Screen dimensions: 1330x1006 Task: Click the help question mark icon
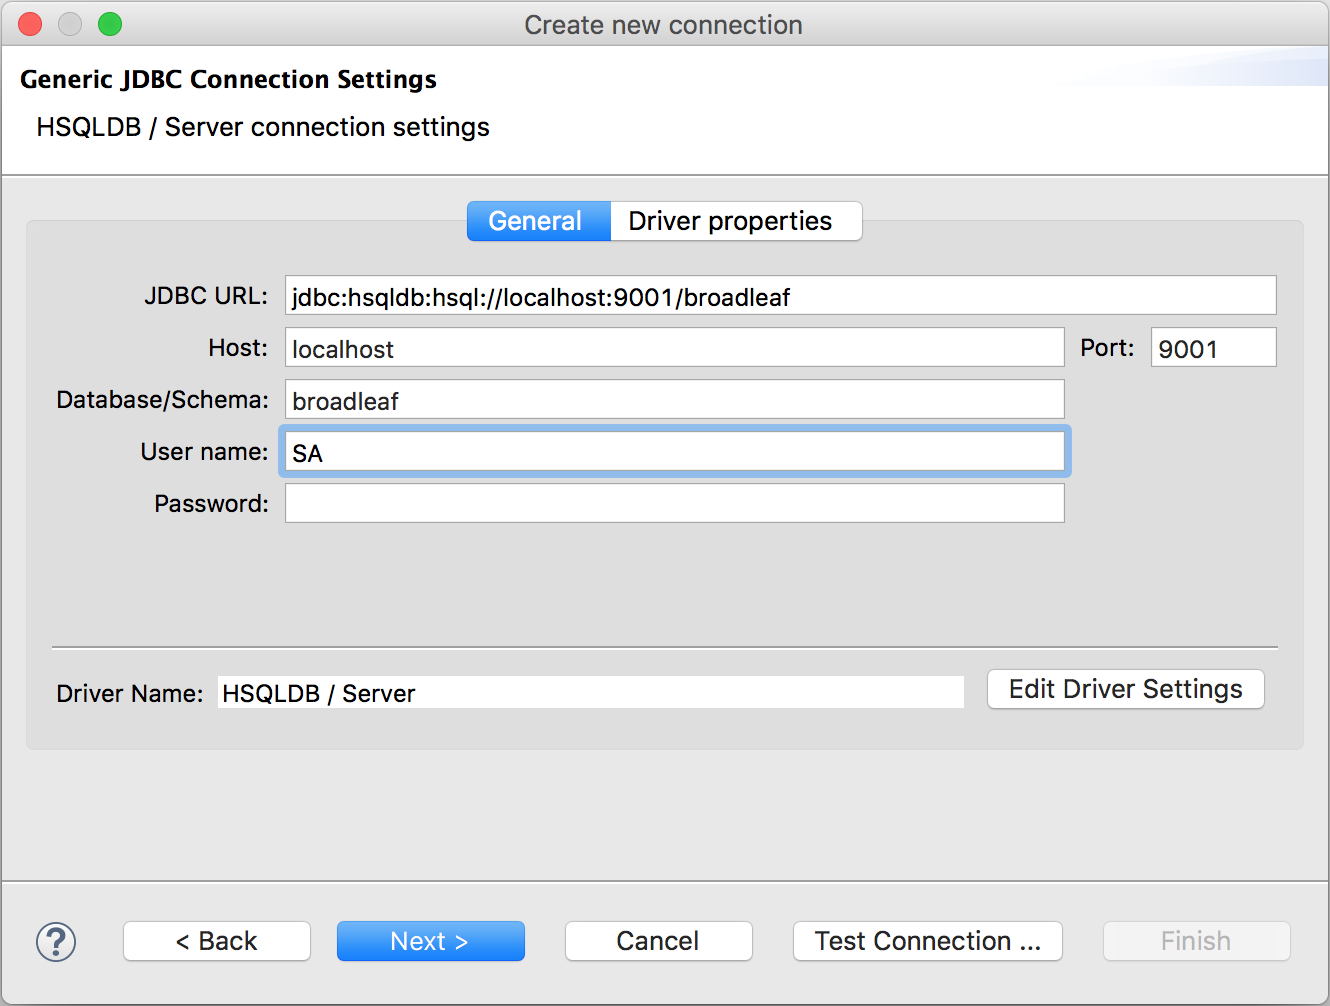(x=56, y=941)
